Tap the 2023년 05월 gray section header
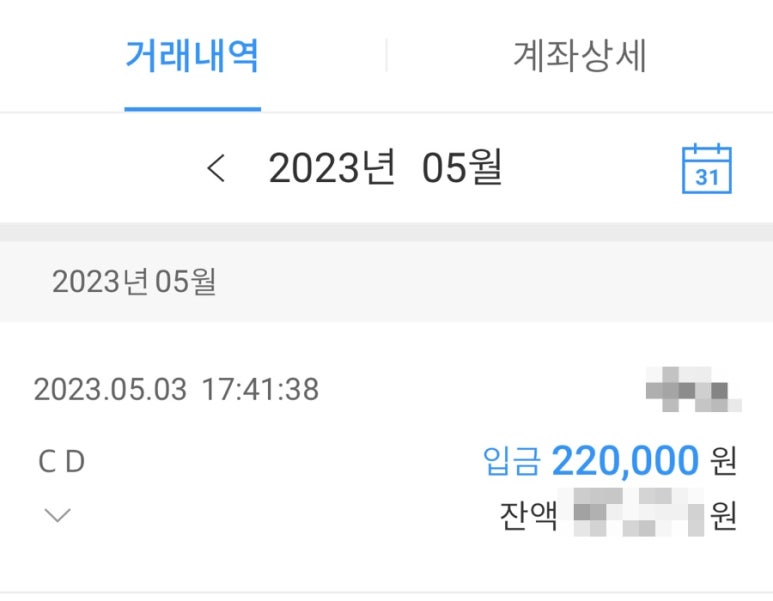Screen dimensions: 773x601 pyautogui.click(x=386, y=282)
